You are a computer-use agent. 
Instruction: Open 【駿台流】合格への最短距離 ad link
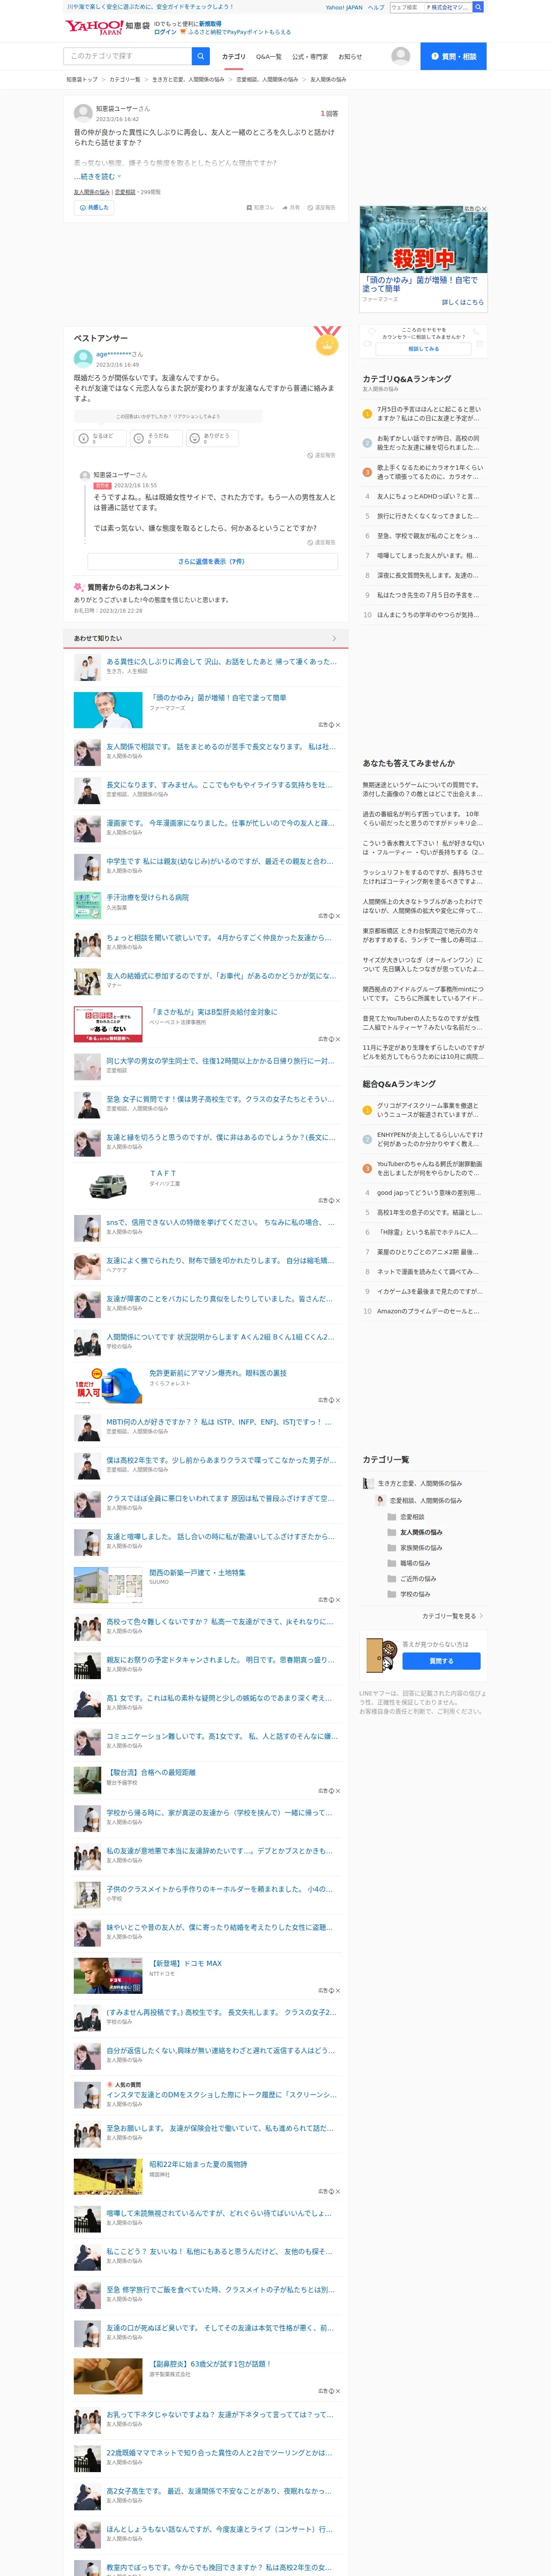(x=151, y=1772)
